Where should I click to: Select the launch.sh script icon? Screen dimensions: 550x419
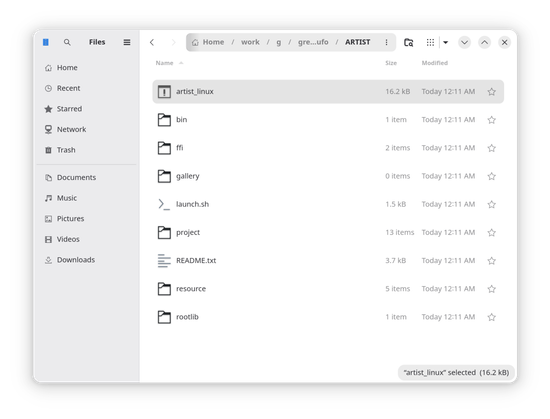coord(164,204)
